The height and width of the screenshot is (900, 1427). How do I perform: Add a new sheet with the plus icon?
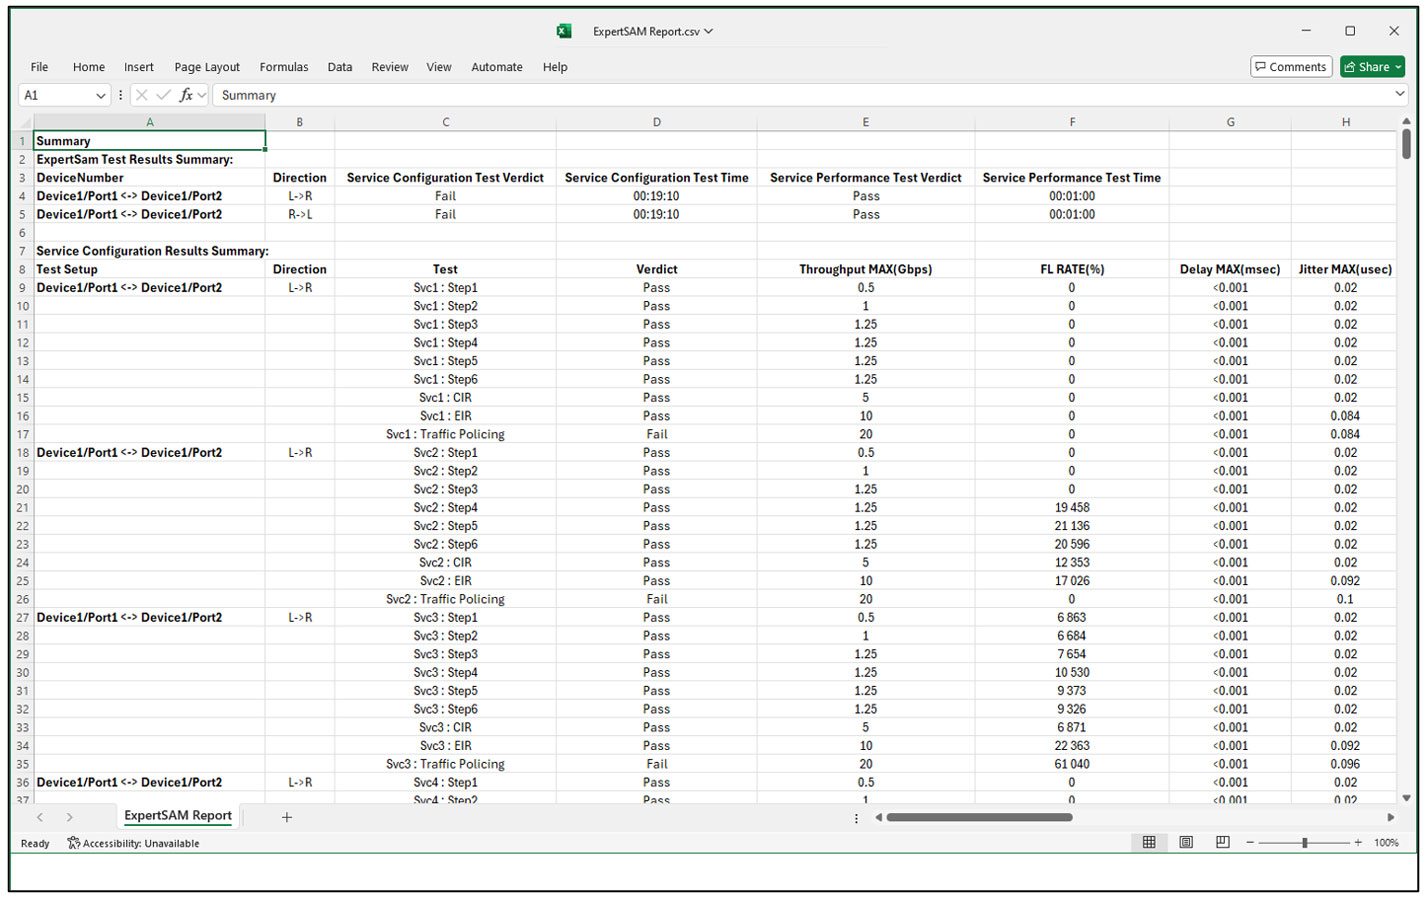point(287,817)
